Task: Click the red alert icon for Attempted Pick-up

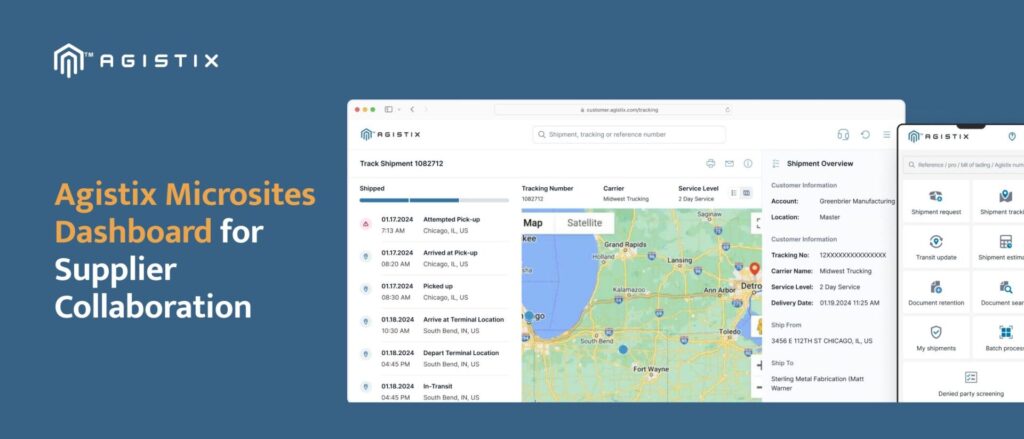Action: [366, 224]
